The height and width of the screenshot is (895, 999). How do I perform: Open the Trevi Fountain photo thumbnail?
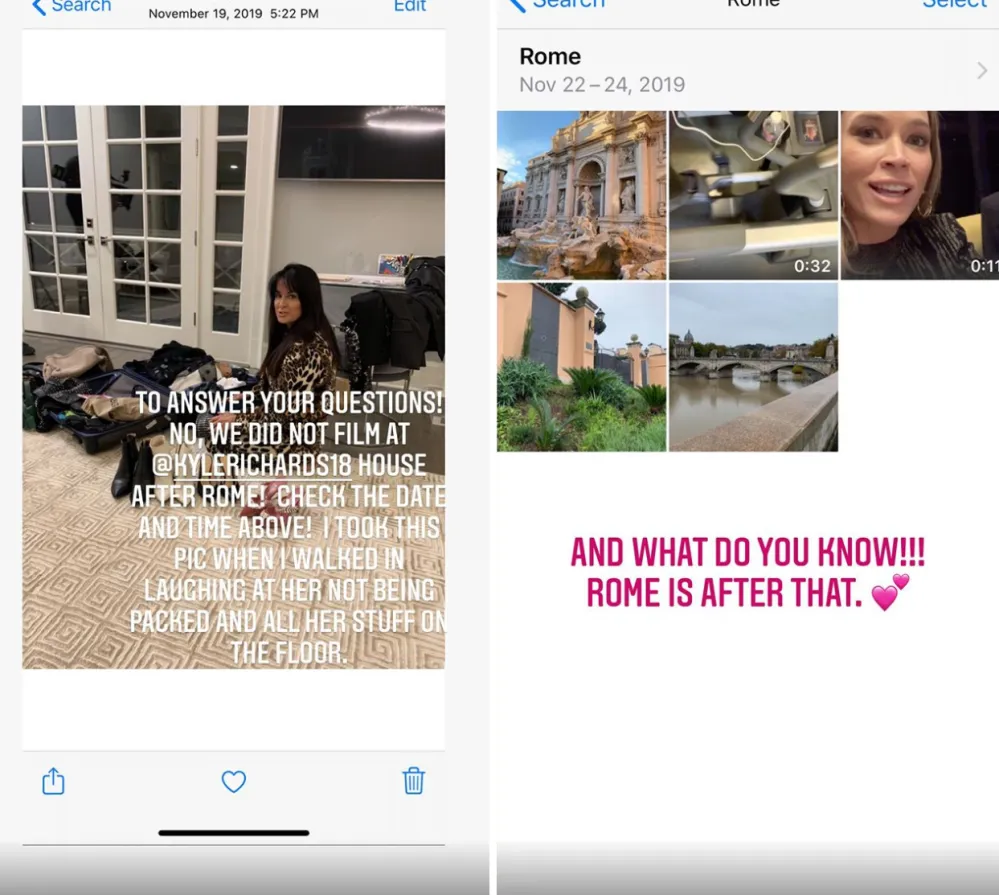[581, 195]
